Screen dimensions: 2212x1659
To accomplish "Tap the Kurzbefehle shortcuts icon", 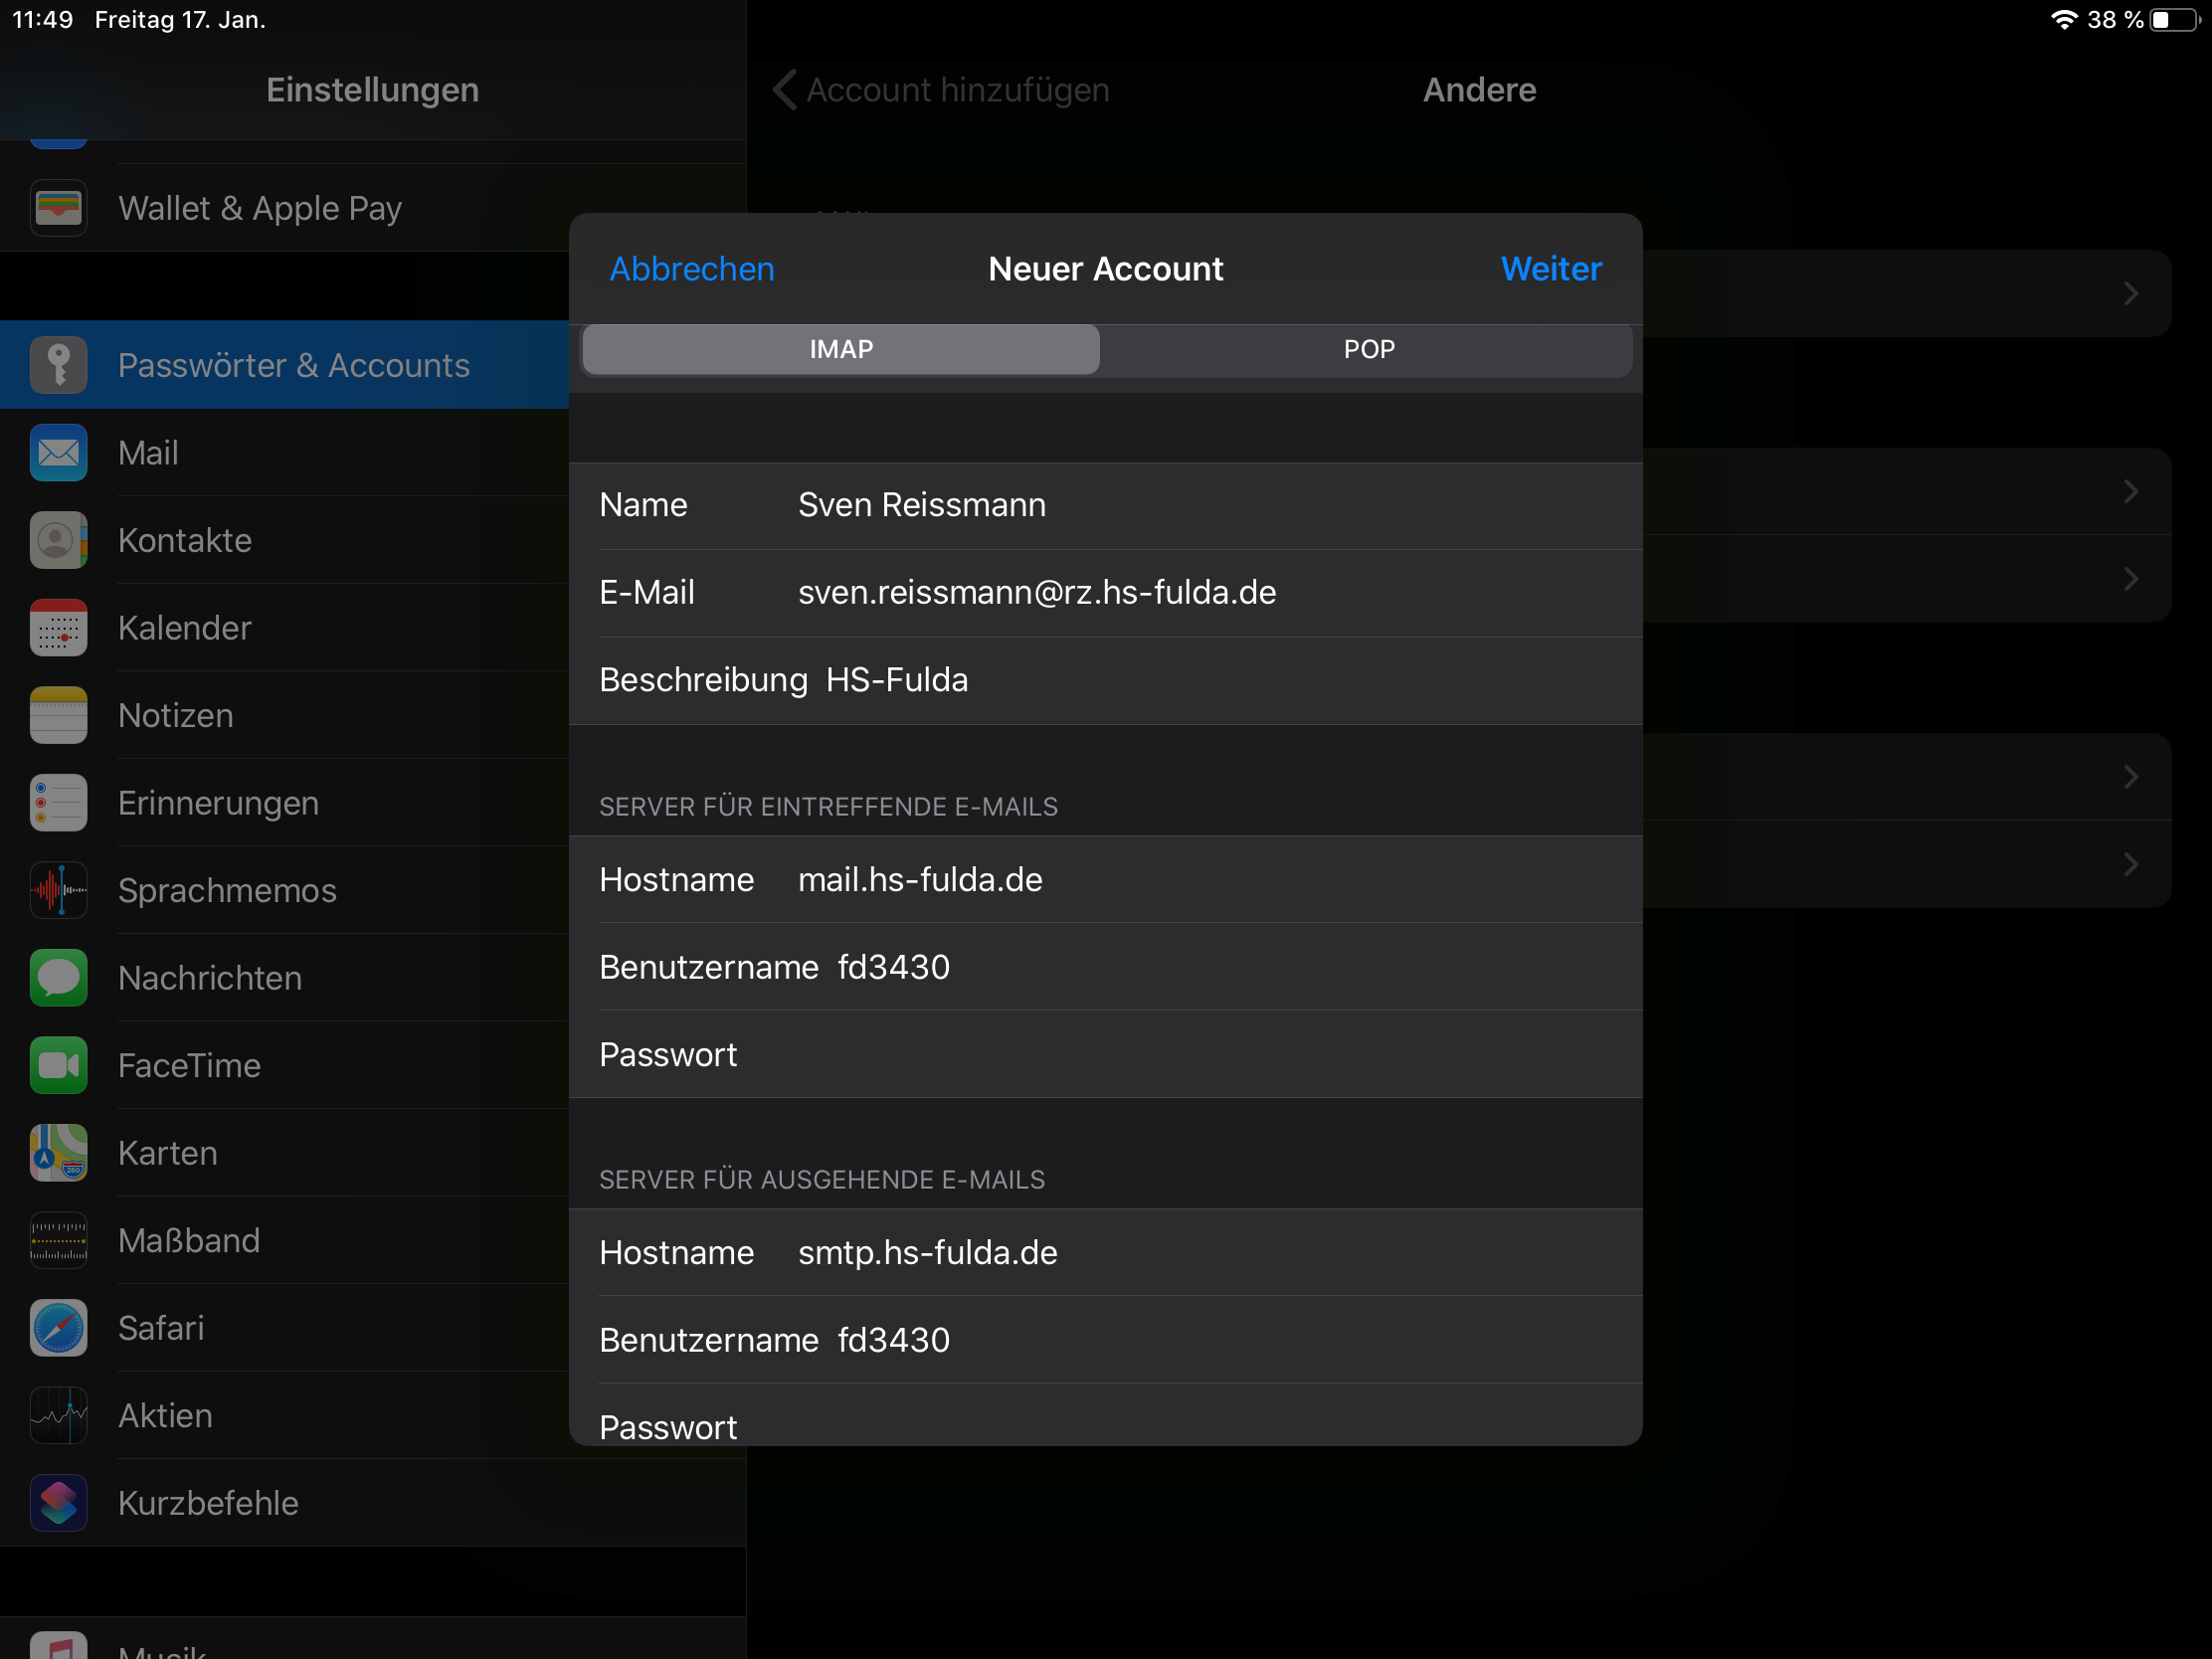I will pyautogui.click(x=58, y=1503).
